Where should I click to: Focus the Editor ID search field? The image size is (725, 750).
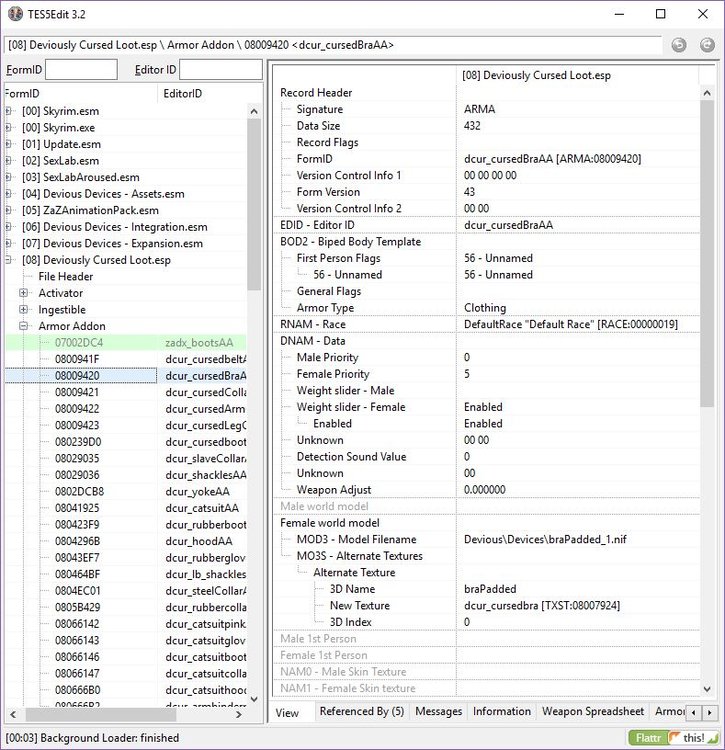[x=221, y=70]
